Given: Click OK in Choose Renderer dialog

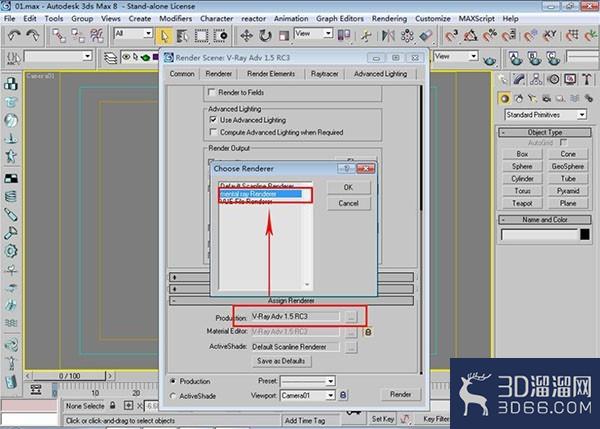Looking at the screenshot, I should coord(348,187).
